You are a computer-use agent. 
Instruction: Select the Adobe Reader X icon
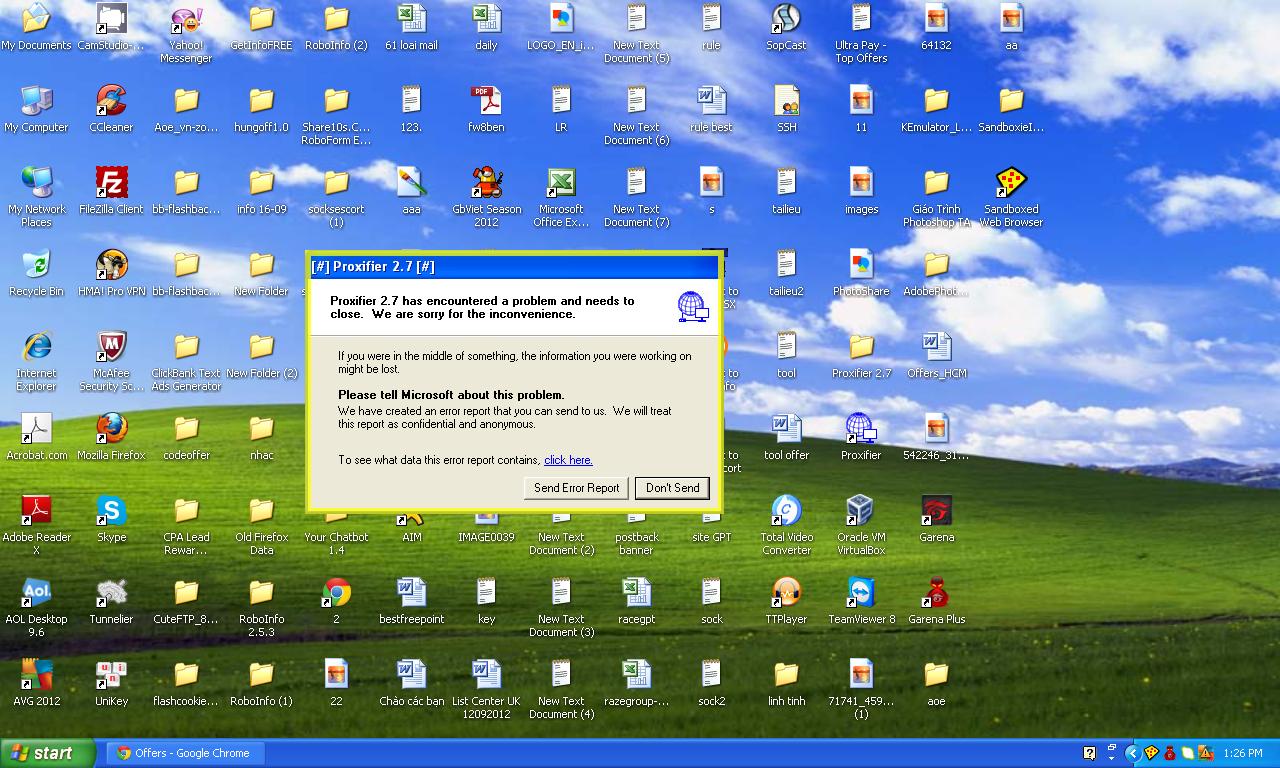click(x=37, y=525)
